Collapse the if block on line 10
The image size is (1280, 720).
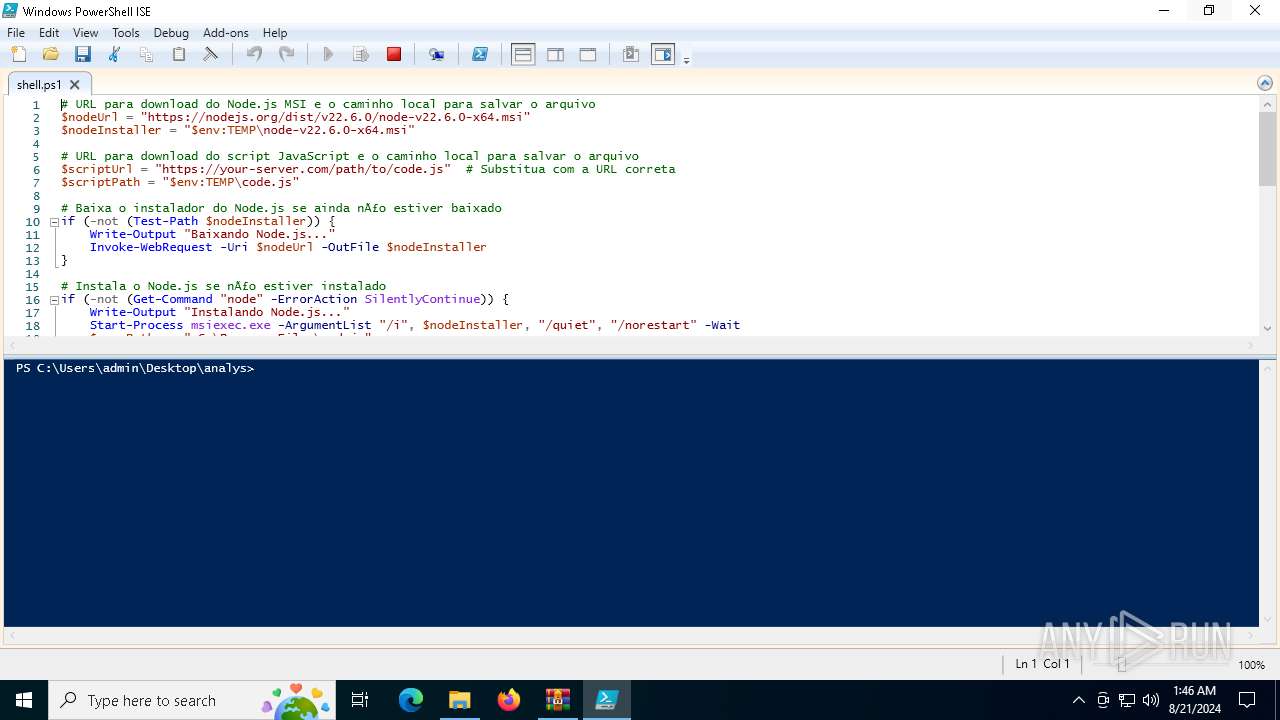(54, 222)
